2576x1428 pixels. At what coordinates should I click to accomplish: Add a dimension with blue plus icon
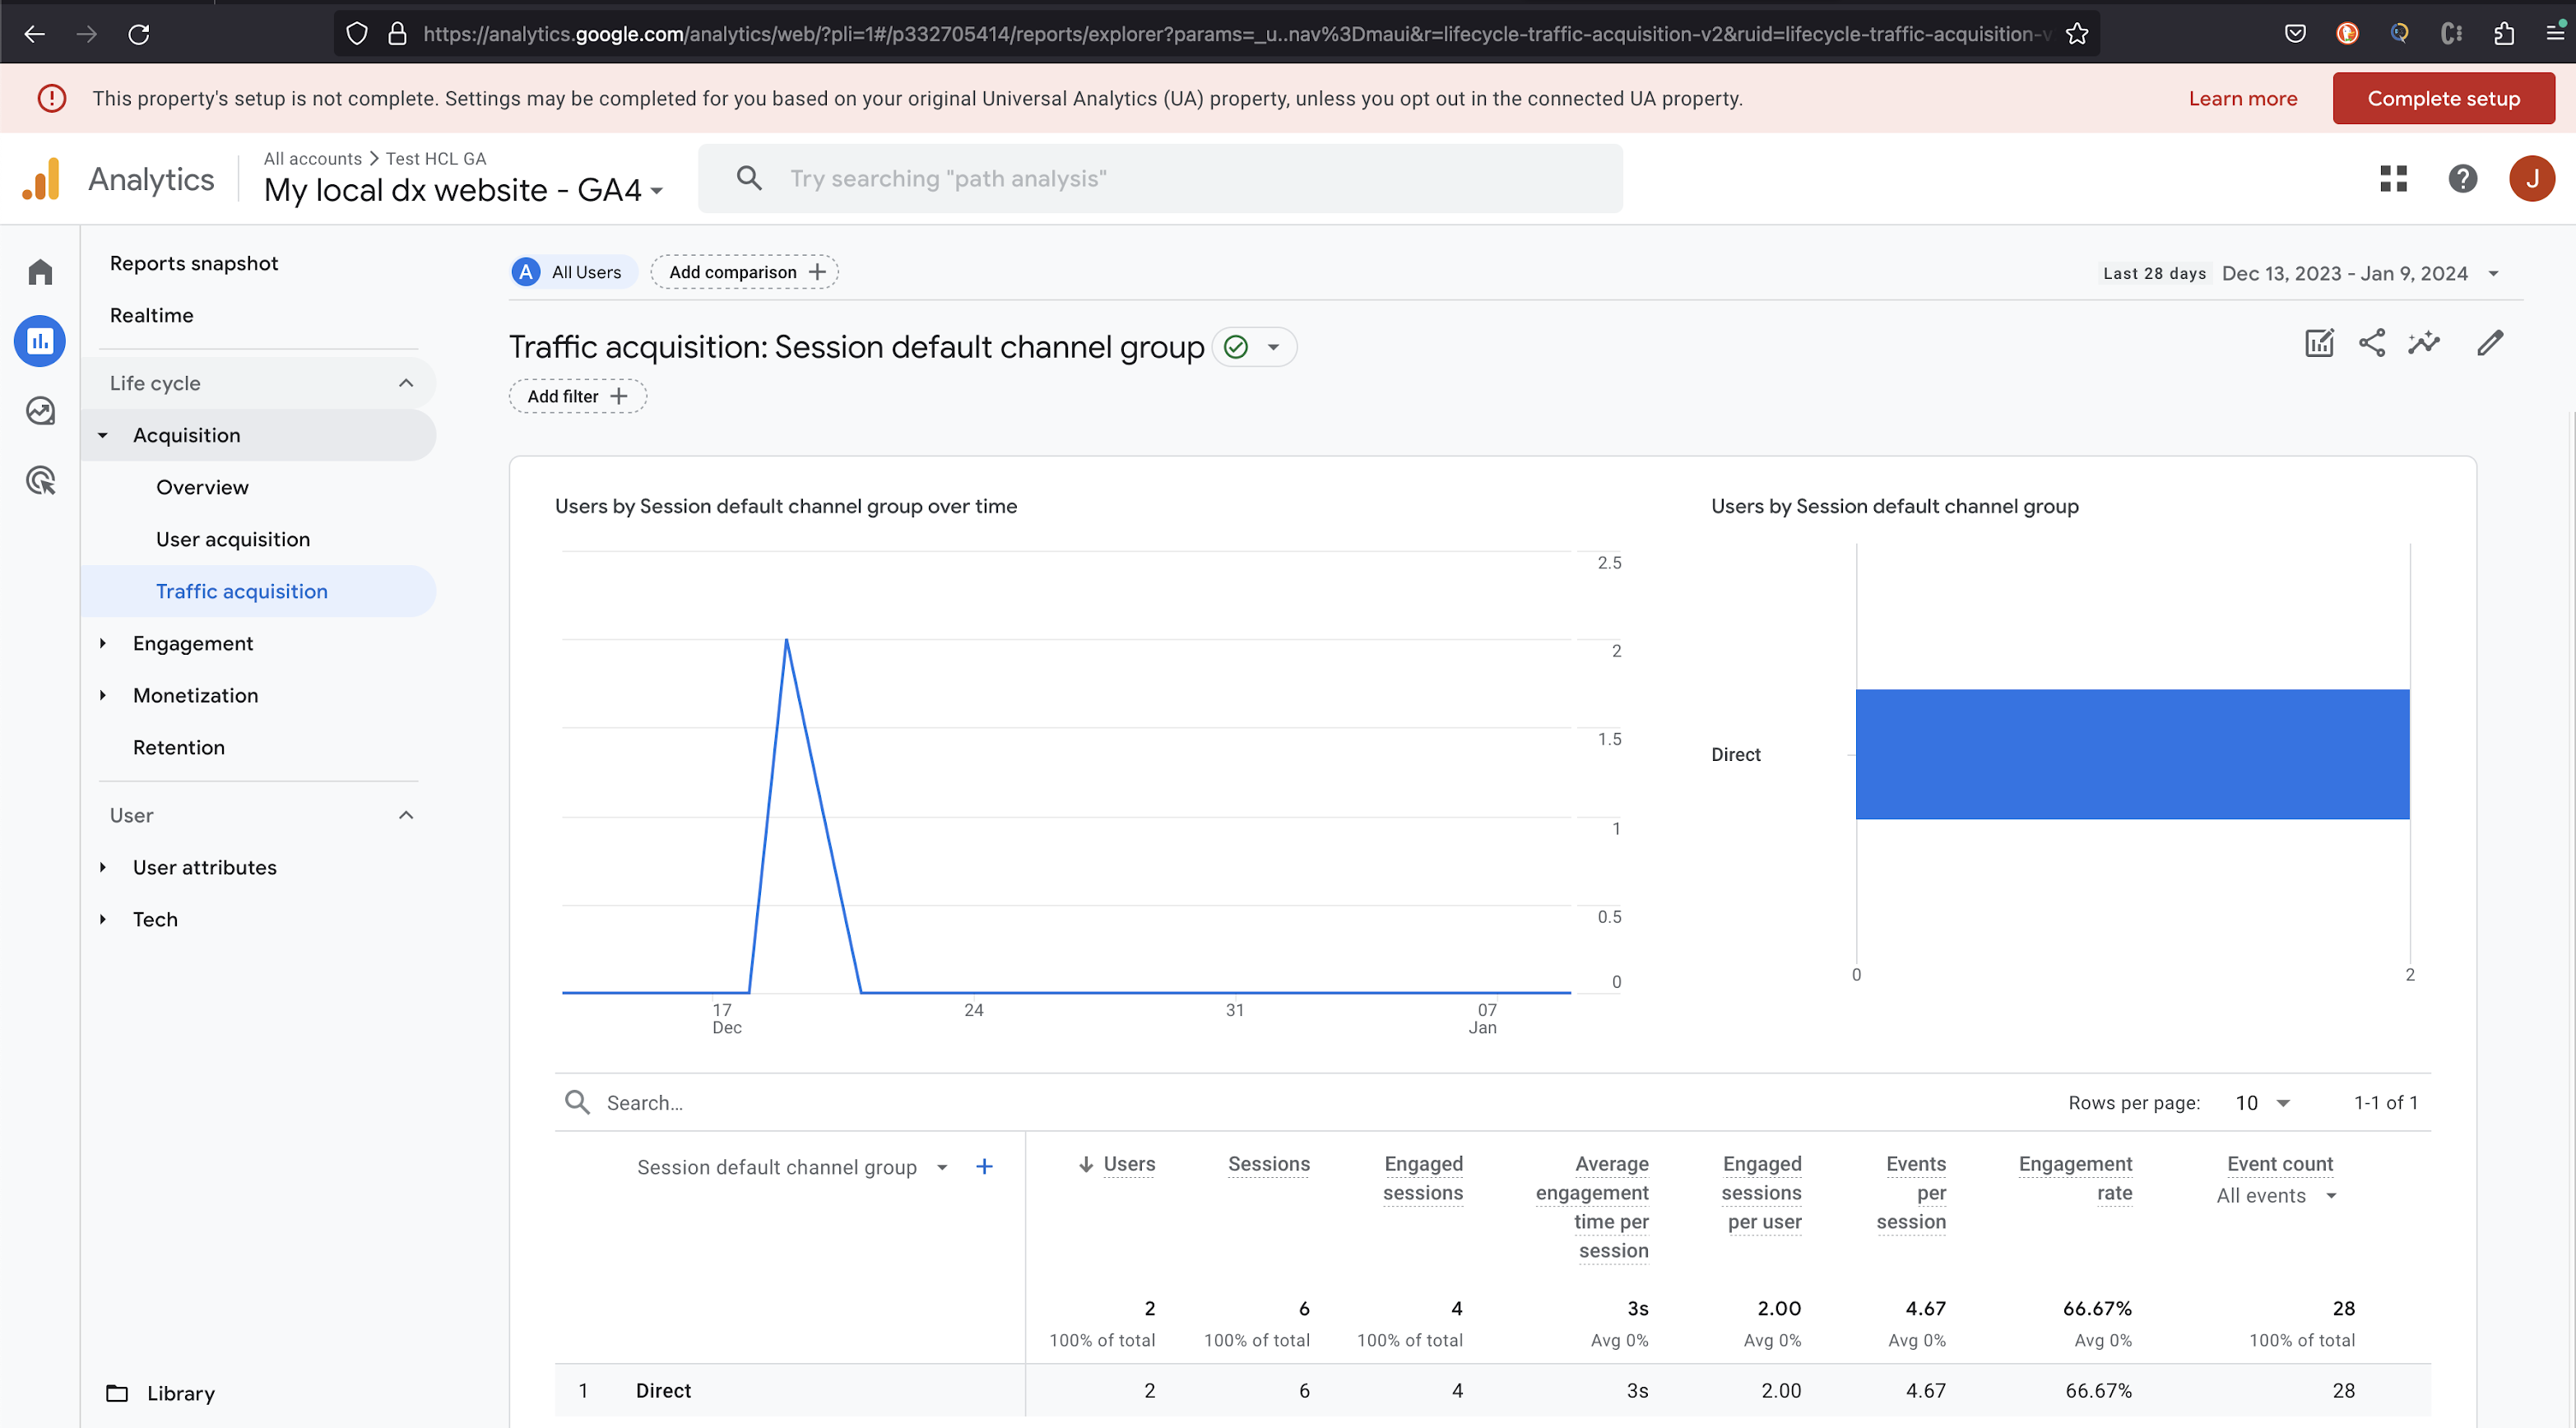(984, 1167)
